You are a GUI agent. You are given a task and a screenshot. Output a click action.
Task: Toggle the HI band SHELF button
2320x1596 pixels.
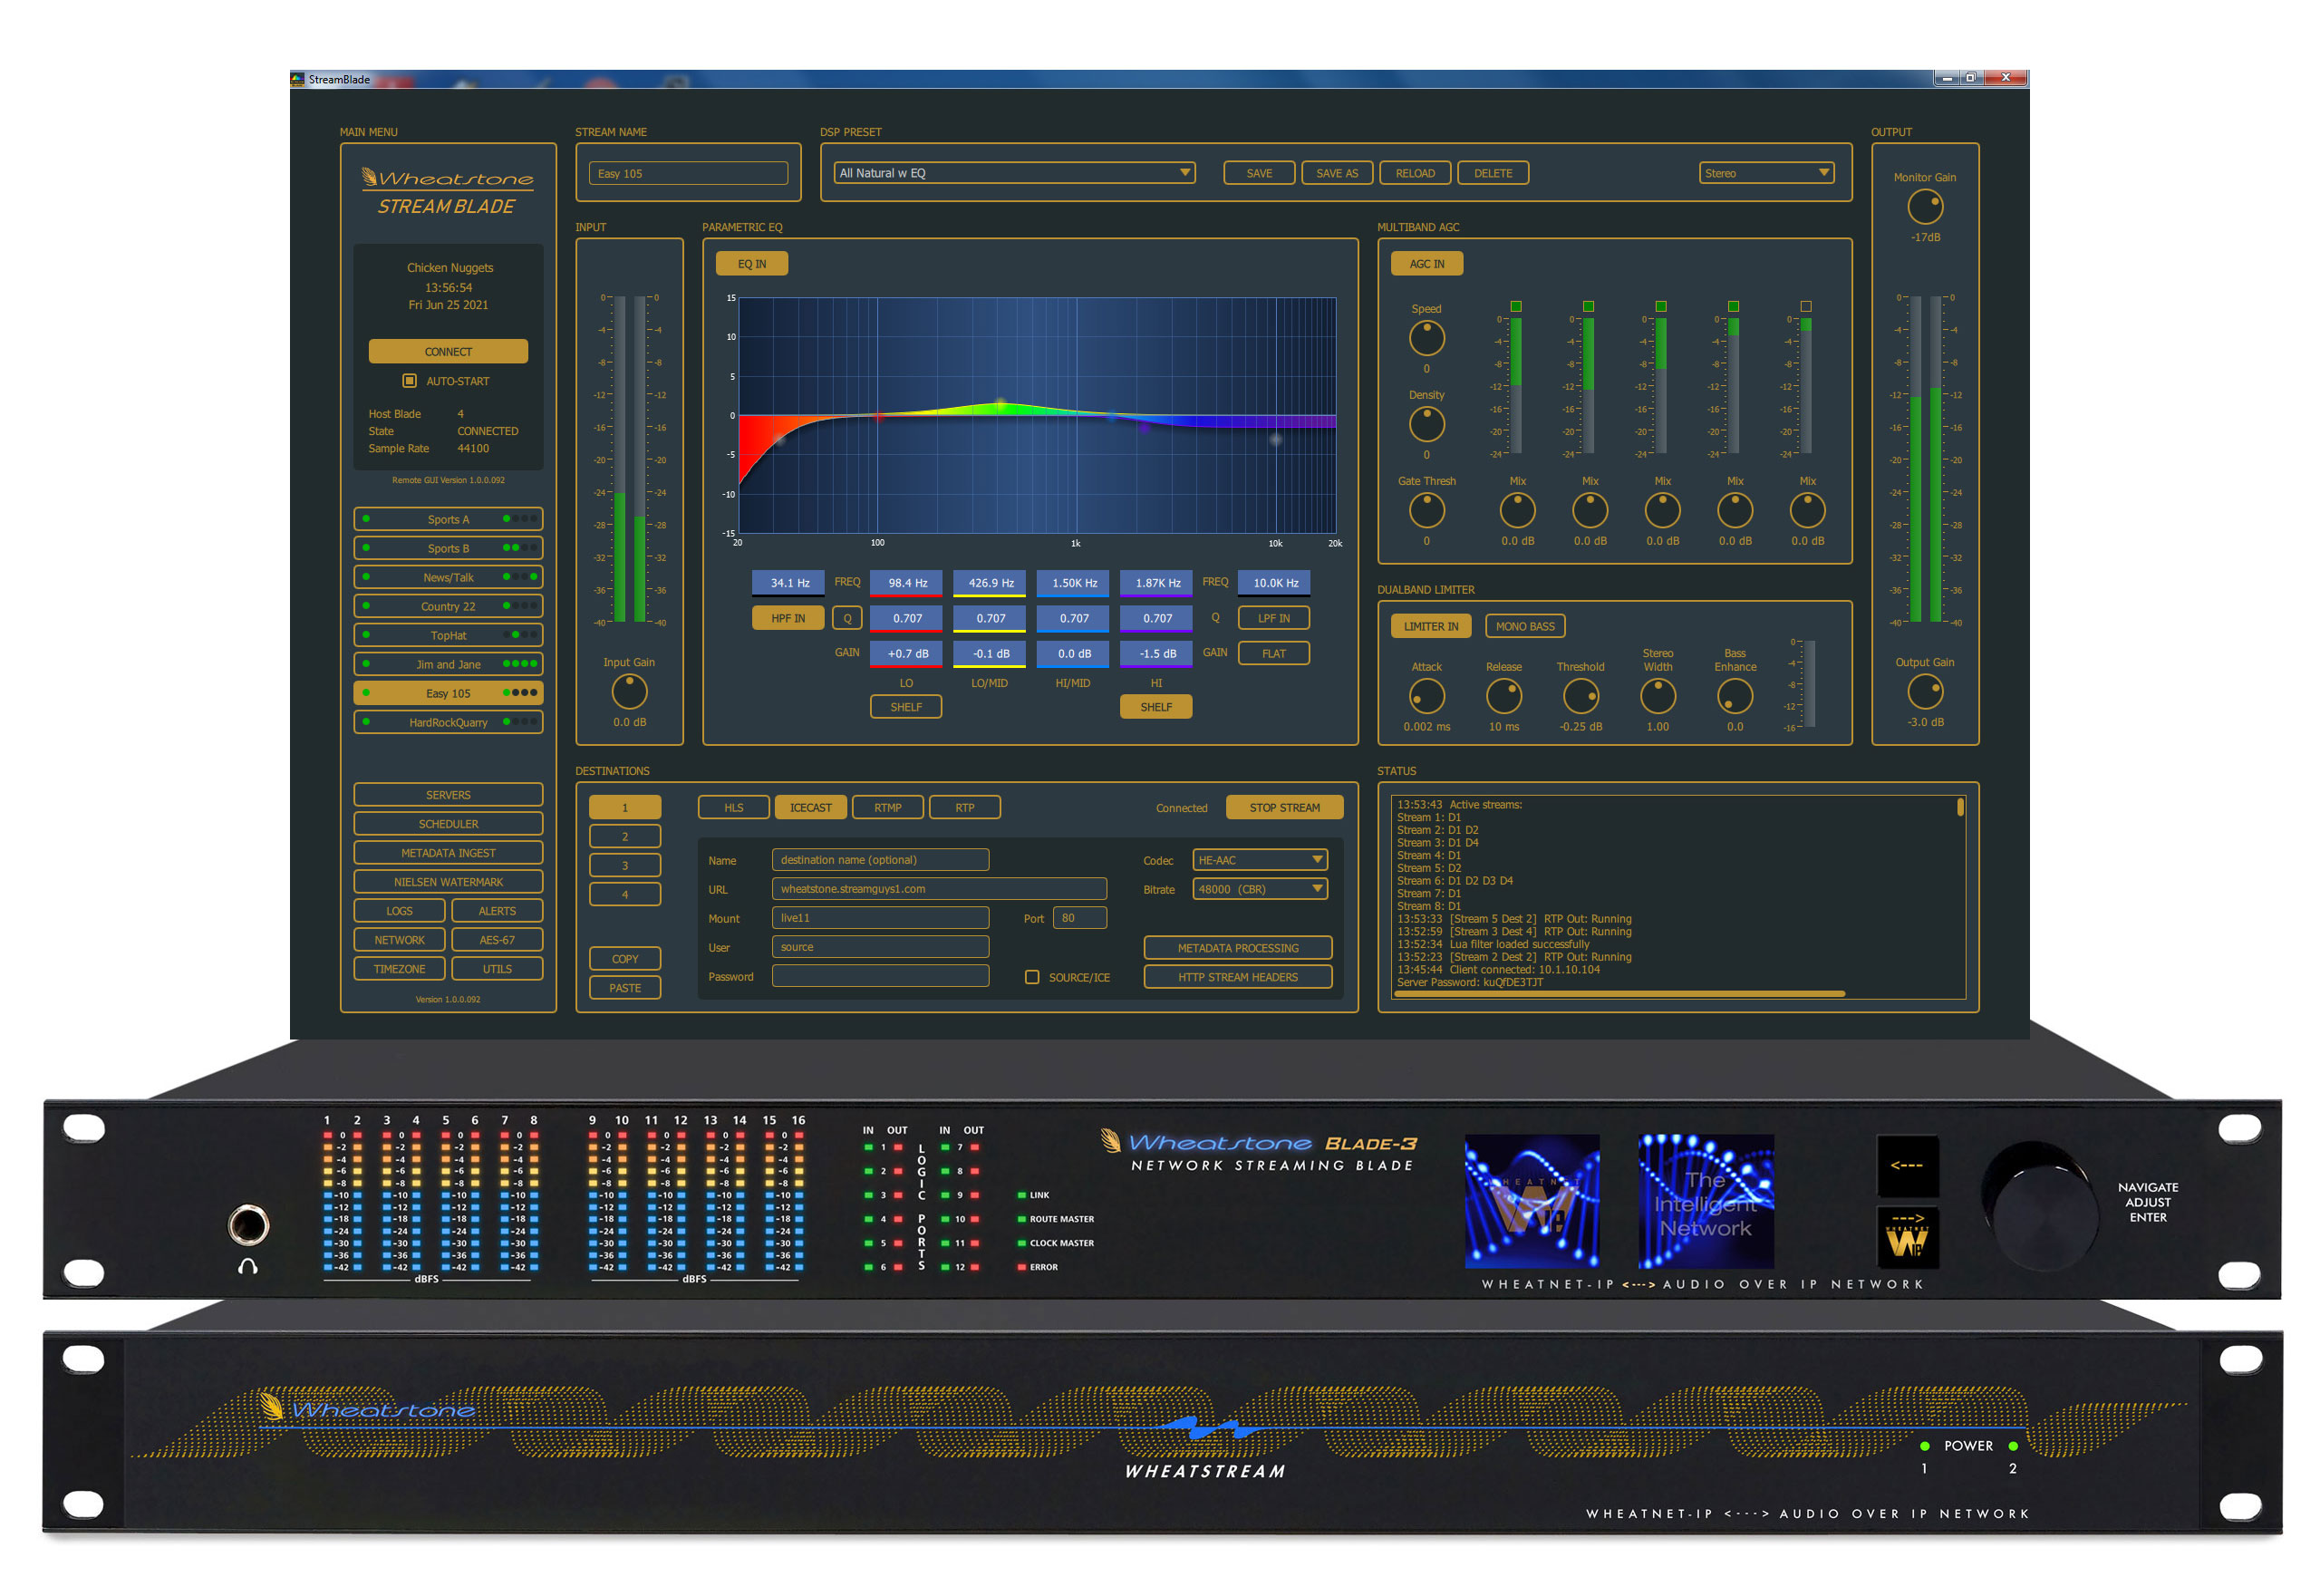pyautogui.click(x=1155, y=707)
